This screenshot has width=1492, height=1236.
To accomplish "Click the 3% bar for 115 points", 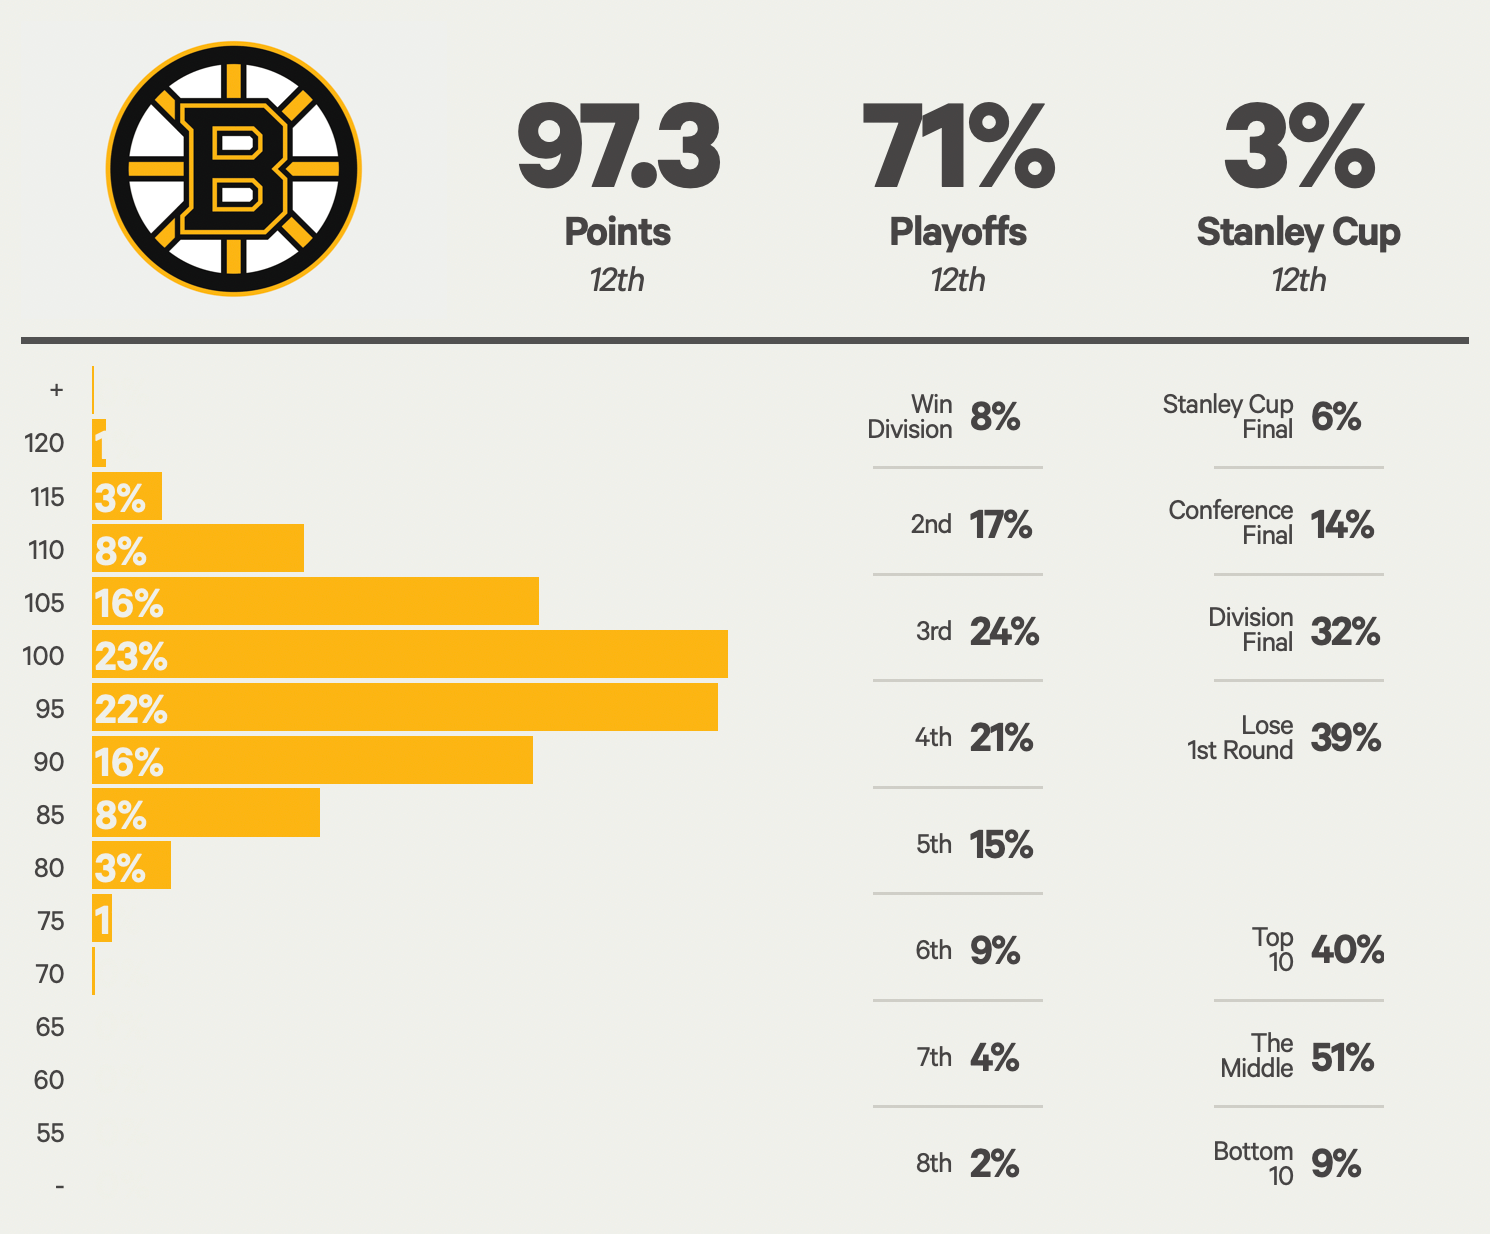I will [x=127, y=496].
